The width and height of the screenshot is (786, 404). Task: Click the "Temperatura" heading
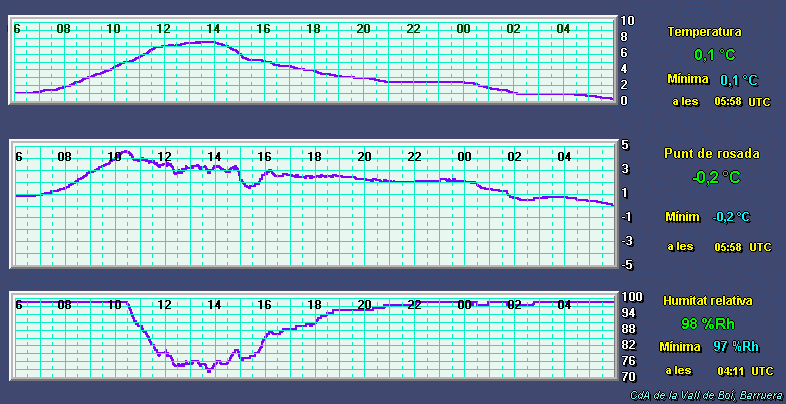pos(704,32)
